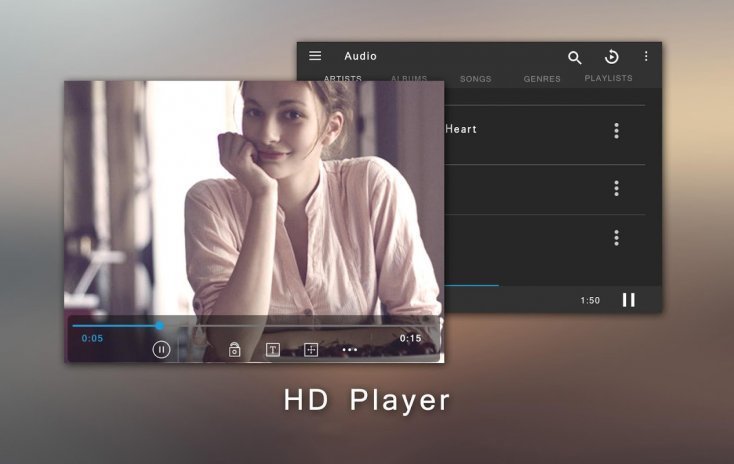The height and width of the screenshot is (464, 734).
Task: Open options menu for the second list row
Action: (617, 188)
